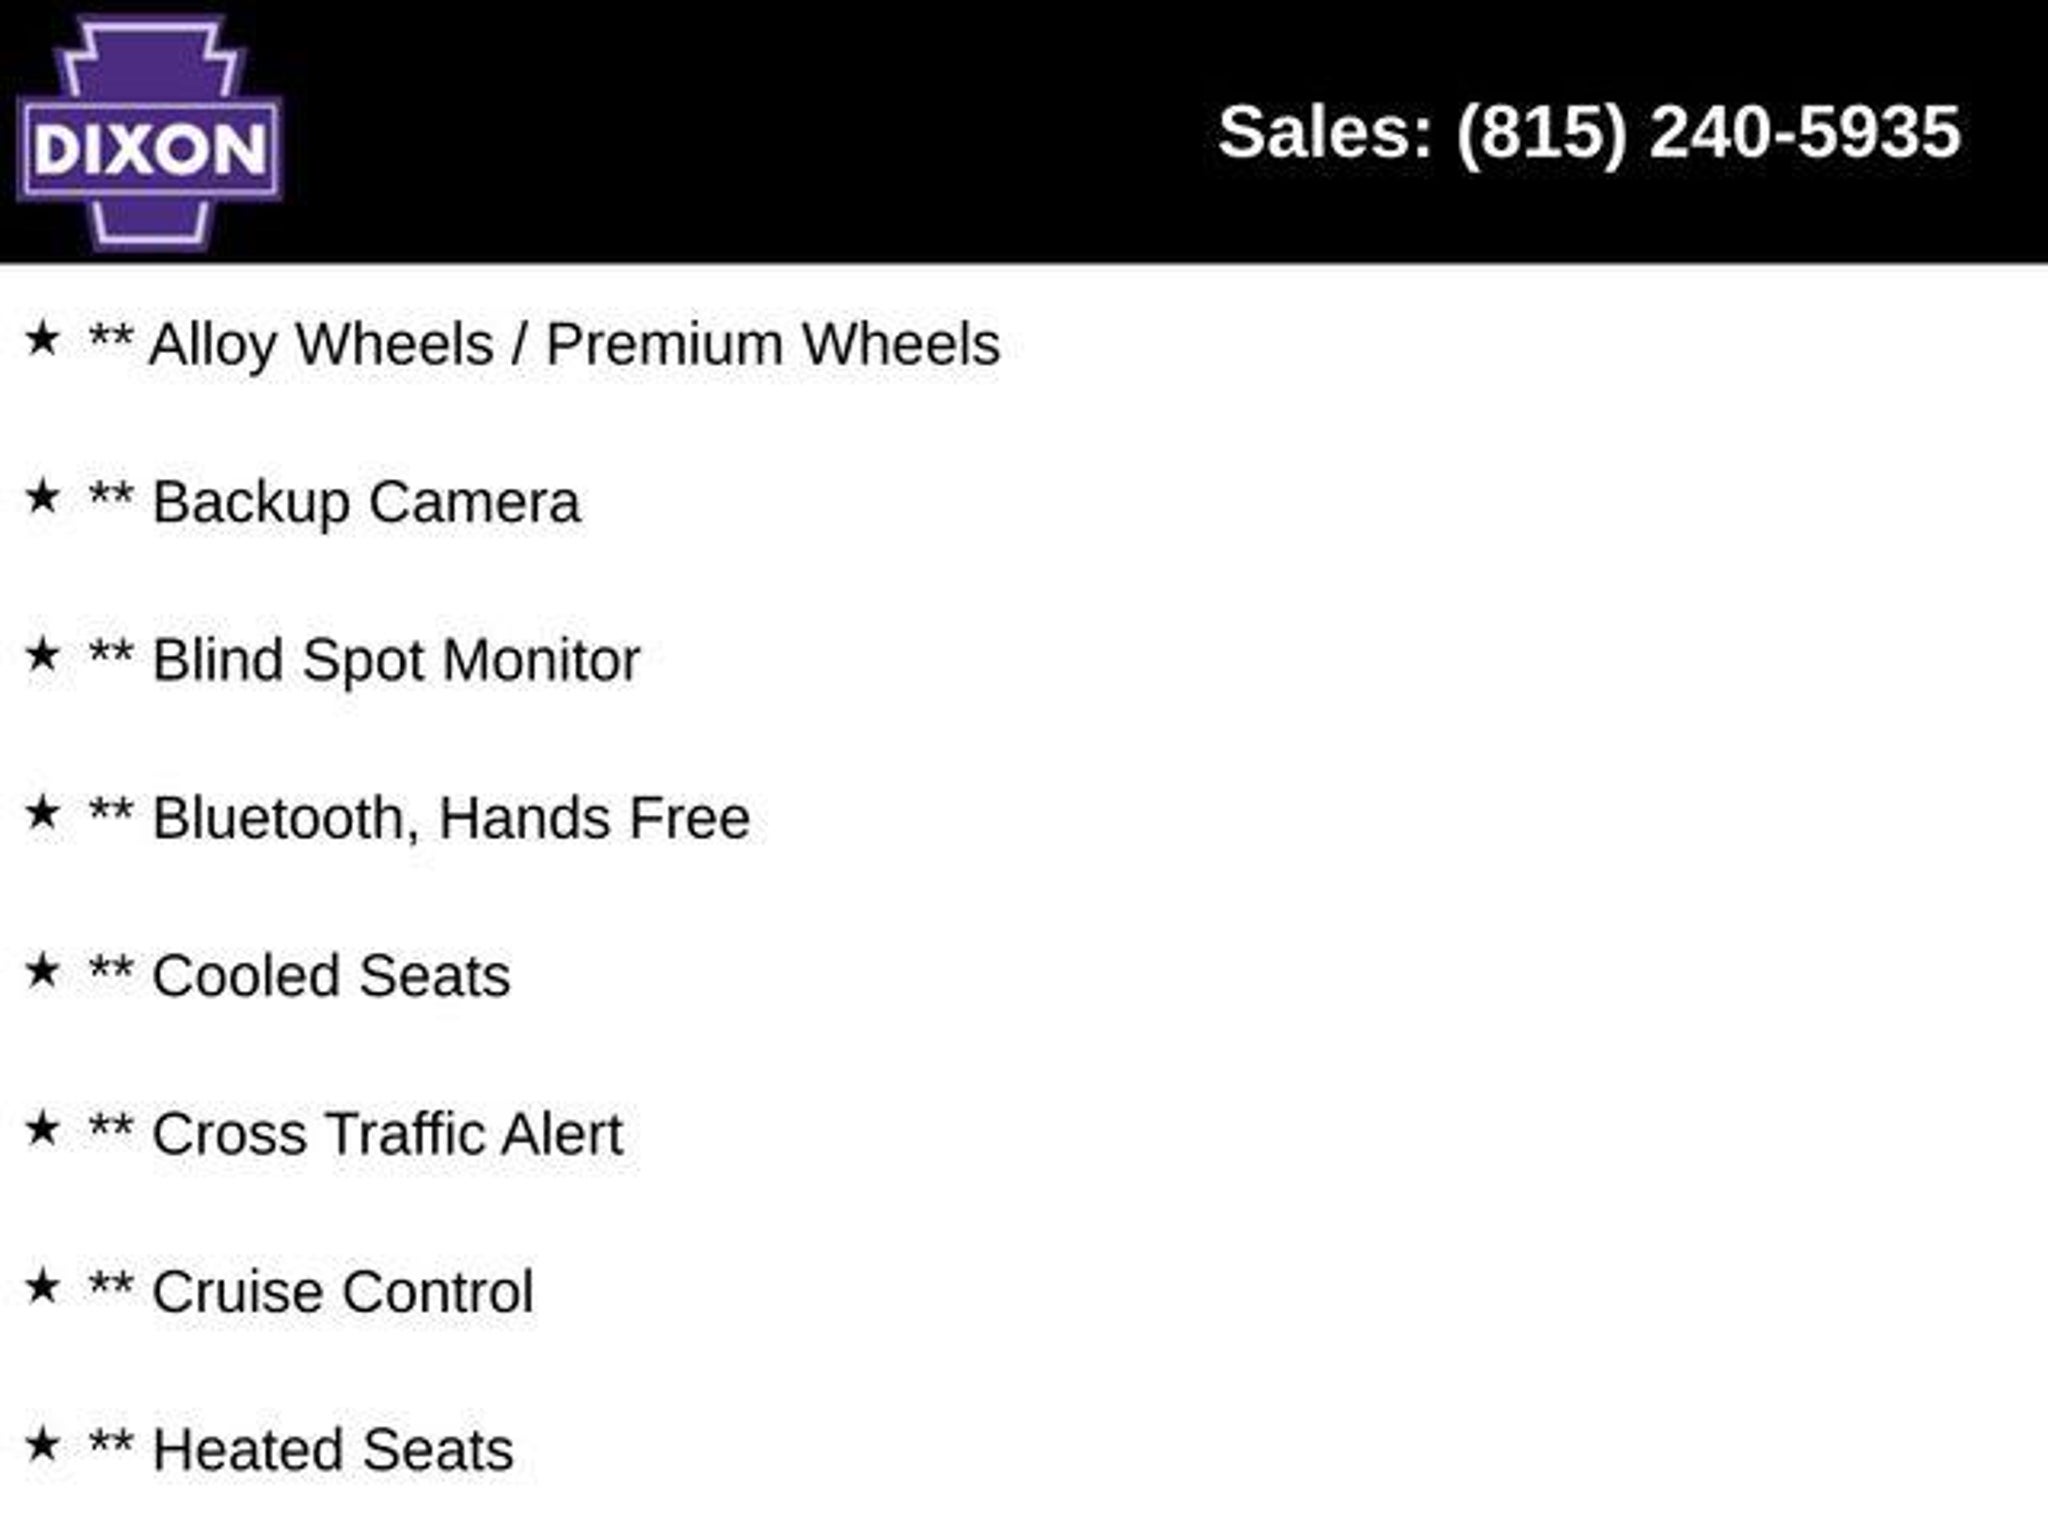This screenshot has width=2048, height=1536.
Task: Select the star bullet beside Cooled Seats
Action: click(x=43, y=971)
